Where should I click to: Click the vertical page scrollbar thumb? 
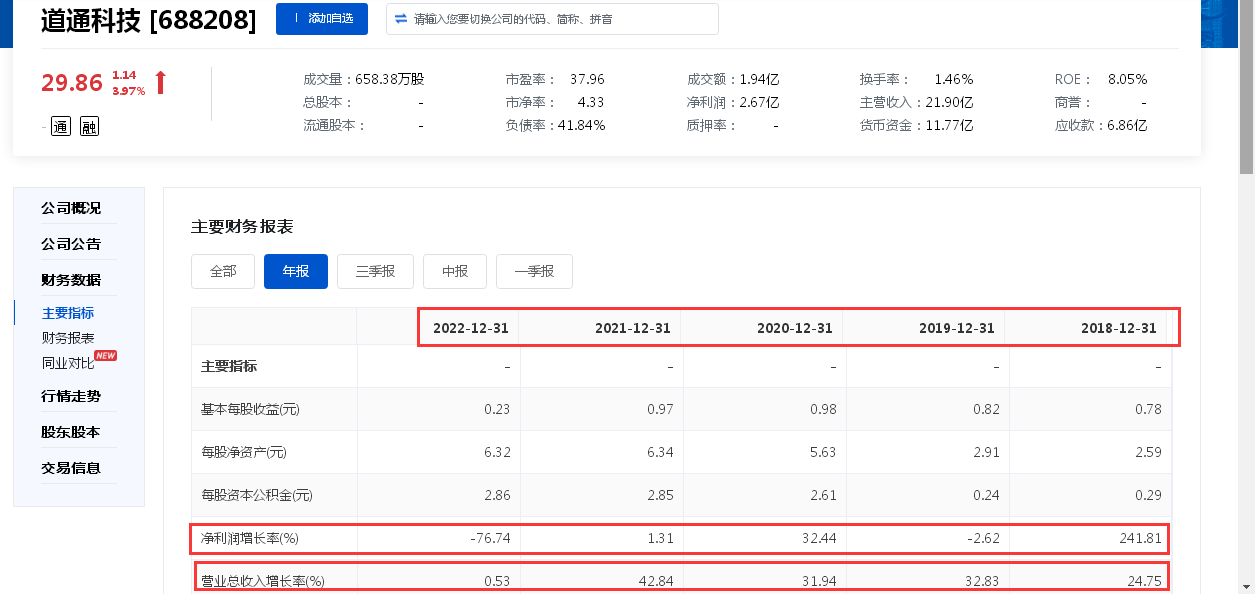(1247, 89)
